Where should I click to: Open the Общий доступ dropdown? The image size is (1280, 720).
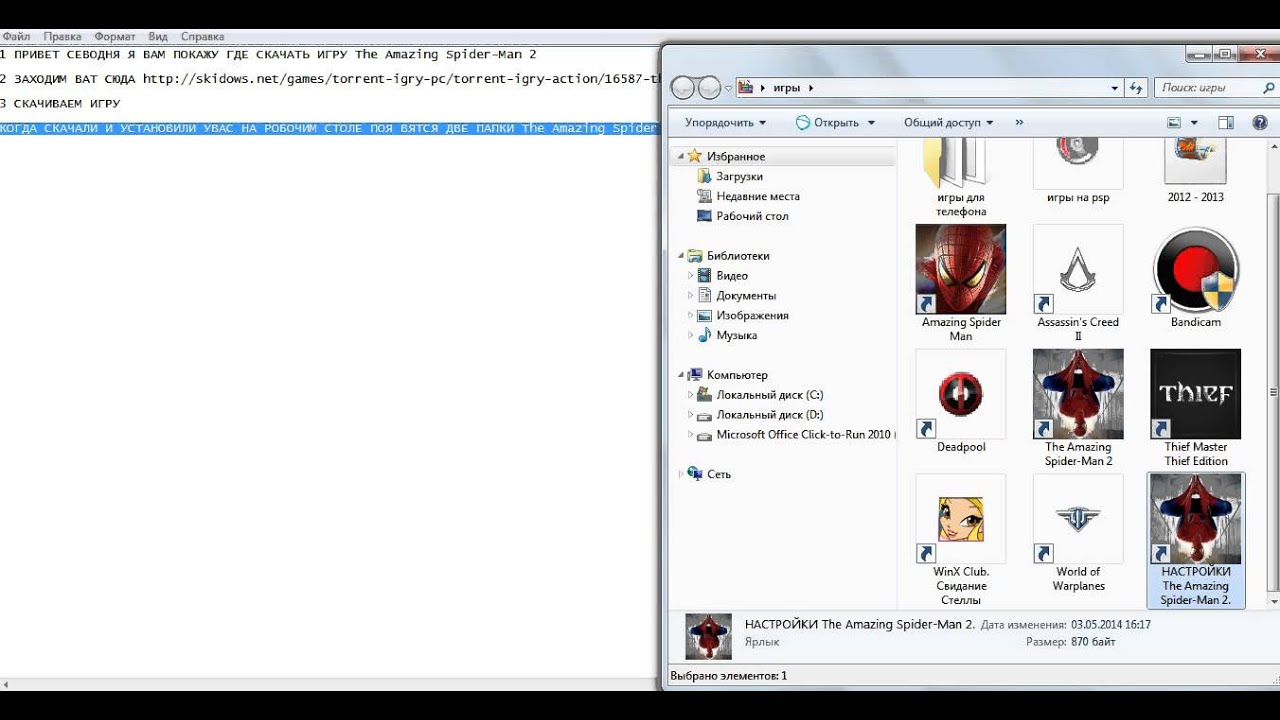coord(948,123)
